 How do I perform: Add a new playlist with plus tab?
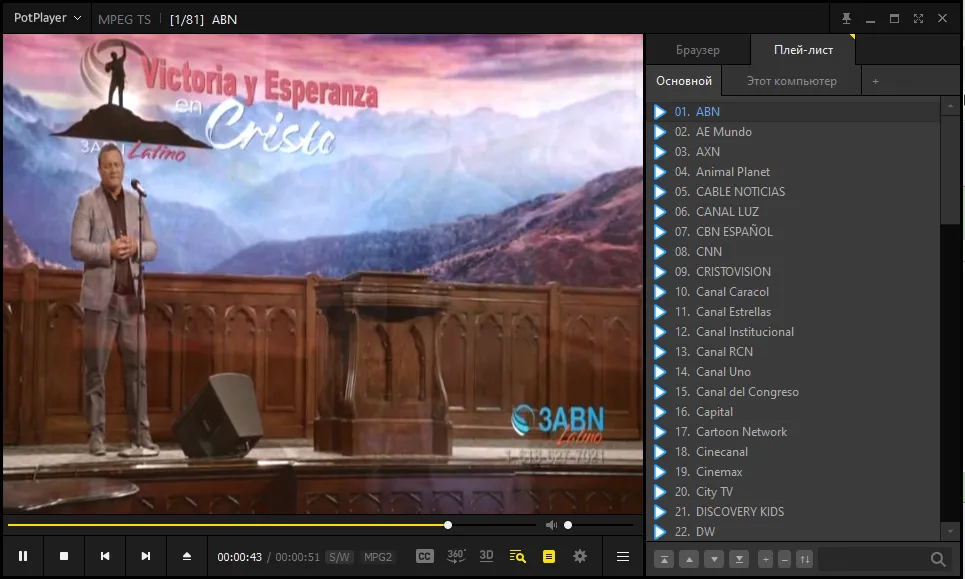click(x=875, y=81)
